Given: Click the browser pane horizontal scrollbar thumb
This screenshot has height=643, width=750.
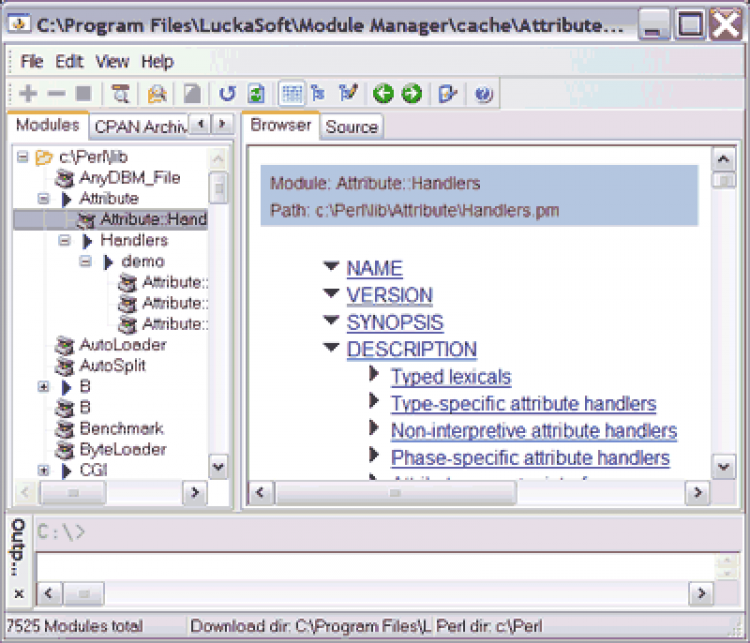Looking at the screenshot, I should point(395,492).
